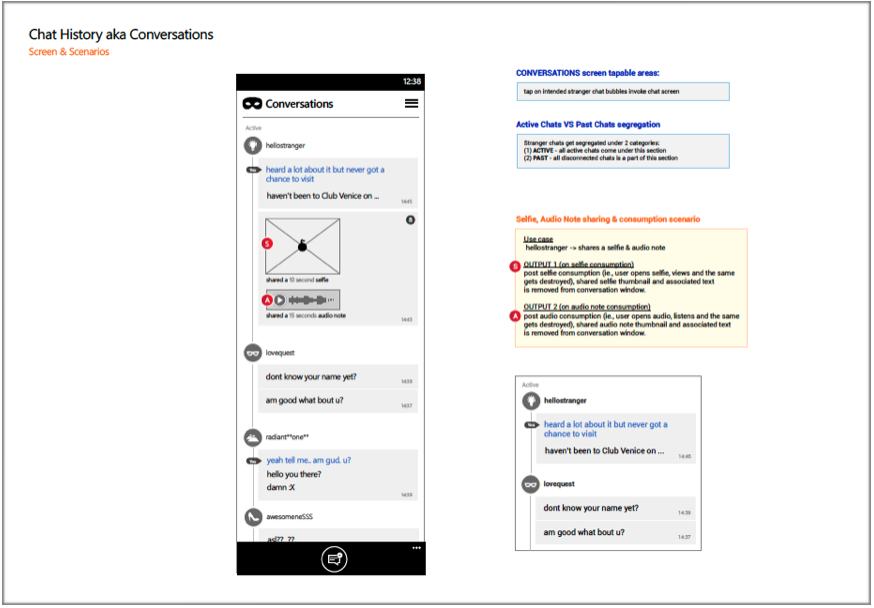Viewport: 874px width, 608px height.
Task: Open the shared selfie thumbnail with the bomb icon
Action: point(303,246)
